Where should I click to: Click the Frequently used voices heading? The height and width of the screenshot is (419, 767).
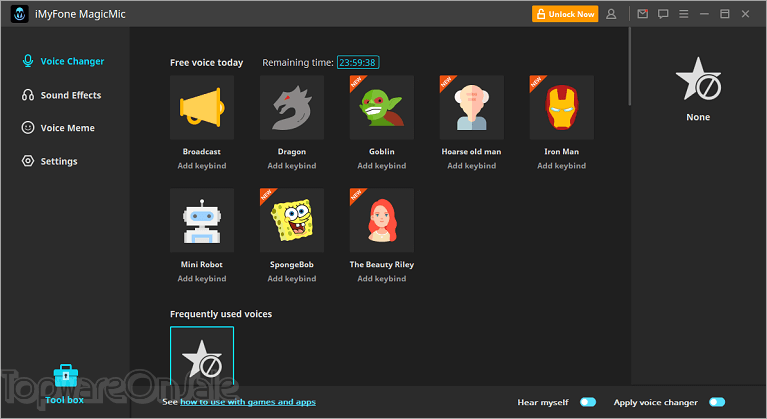221,314
